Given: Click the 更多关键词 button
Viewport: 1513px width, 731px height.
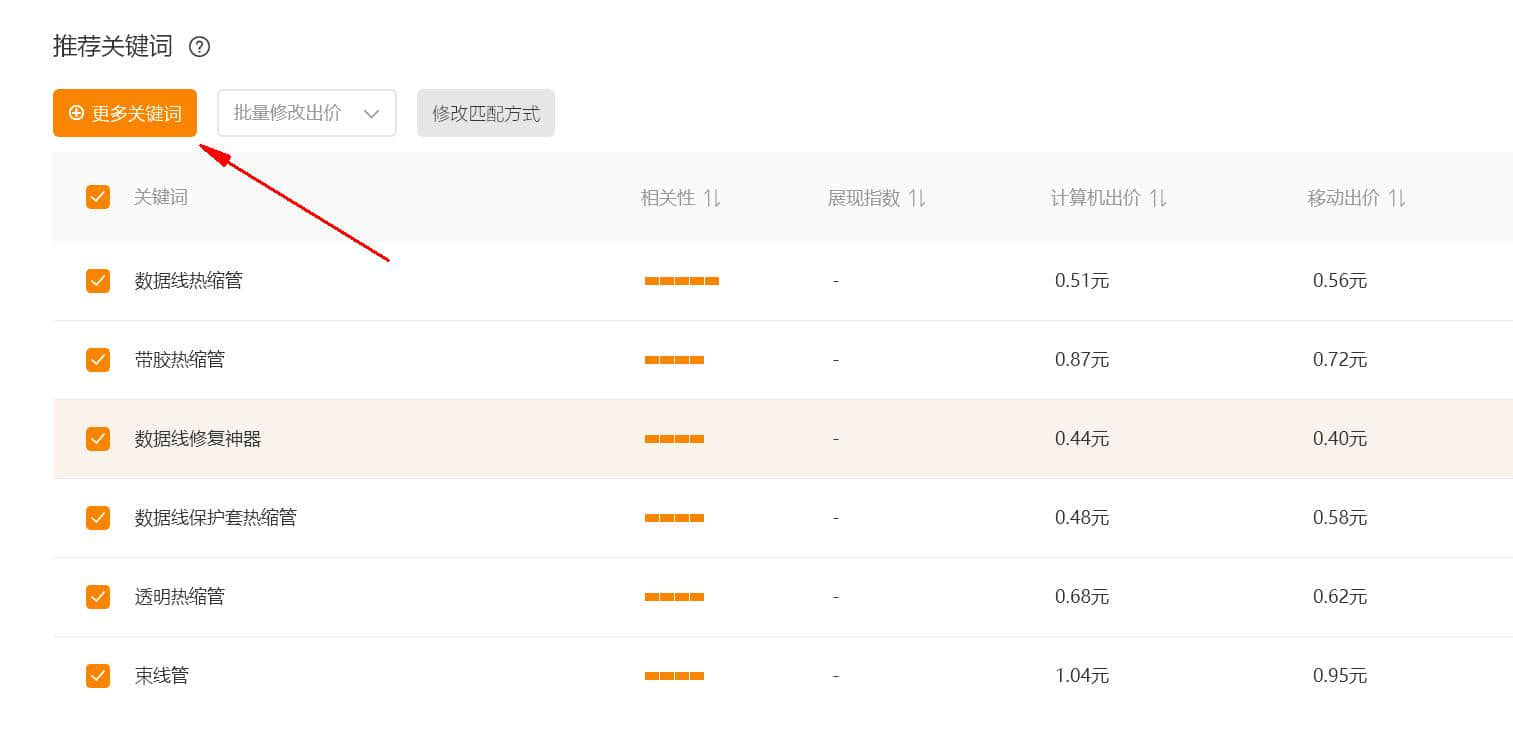Looking at the screenshot, I should pos(125,113).
